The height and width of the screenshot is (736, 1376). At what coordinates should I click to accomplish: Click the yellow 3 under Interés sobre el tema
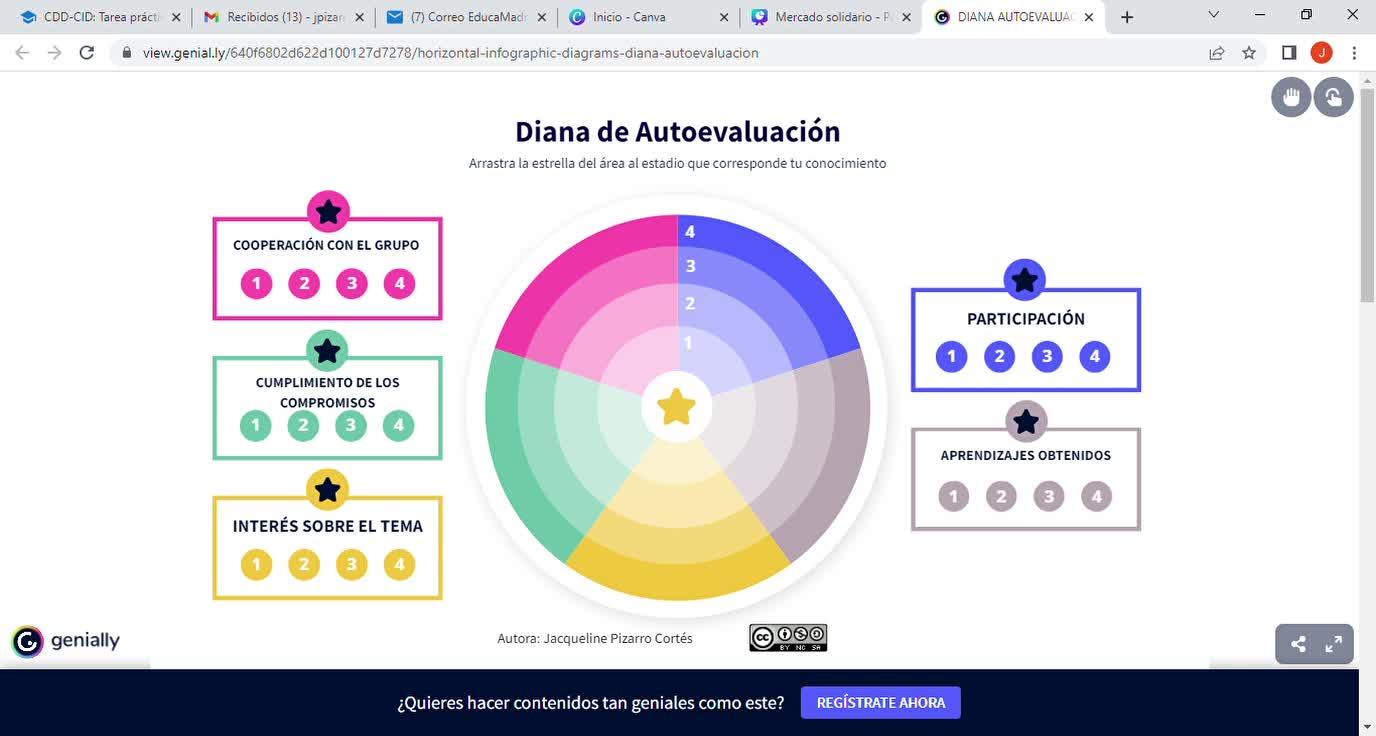(x=352, y=564)
